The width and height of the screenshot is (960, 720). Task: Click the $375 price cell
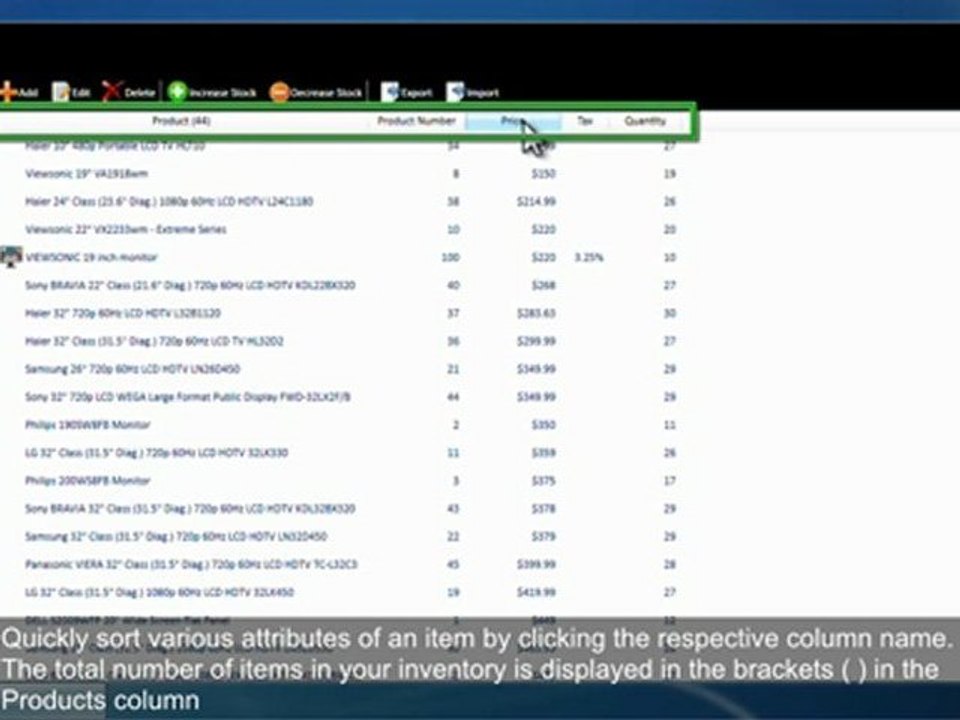click(x=544, y=481)
